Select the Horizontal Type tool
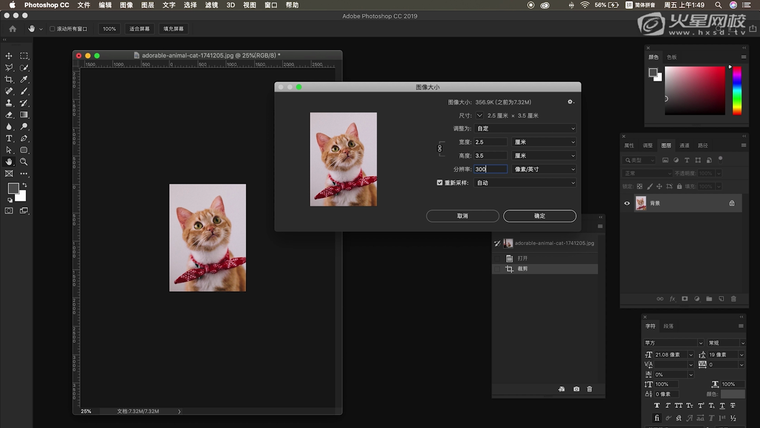Image resolution: width=760 pixels, height=428 pixels. coord(9,138)
